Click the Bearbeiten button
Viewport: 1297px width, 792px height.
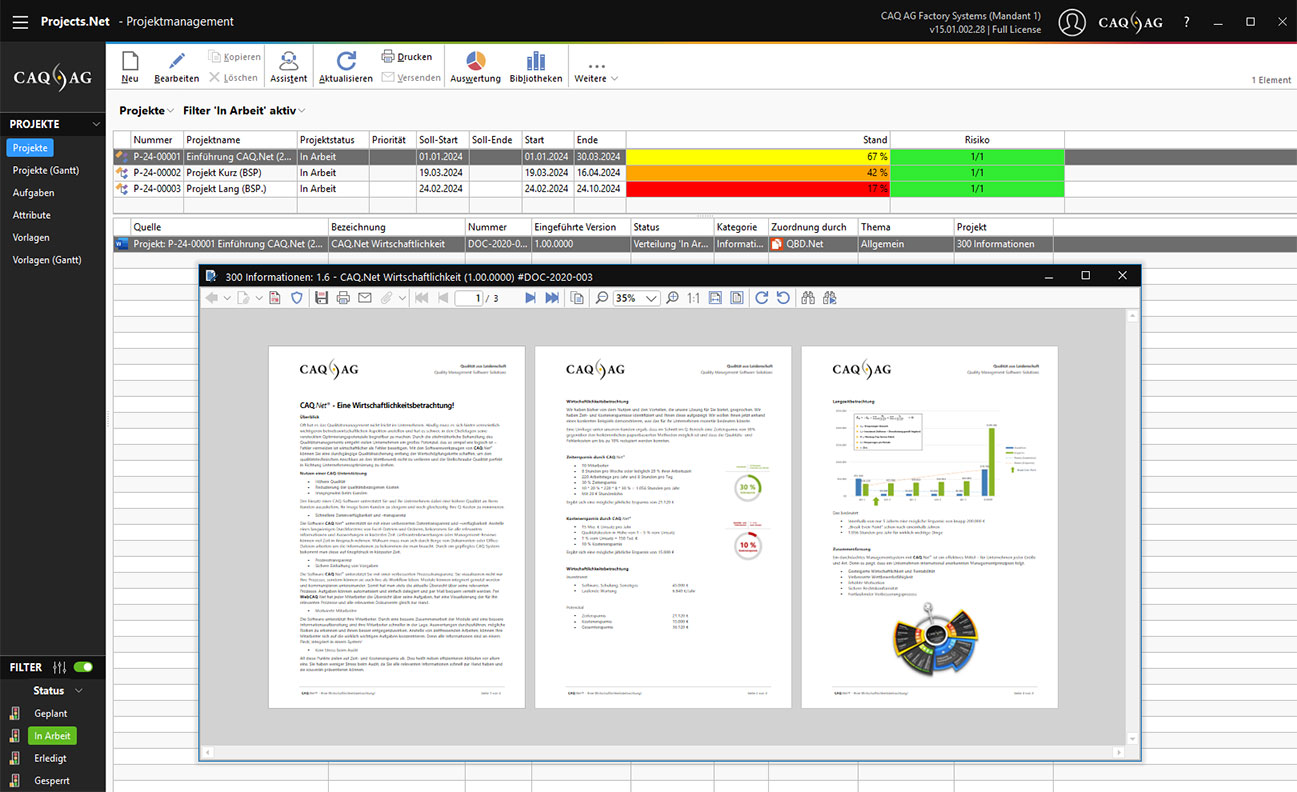pyautogui.click(x=177, y=66)
